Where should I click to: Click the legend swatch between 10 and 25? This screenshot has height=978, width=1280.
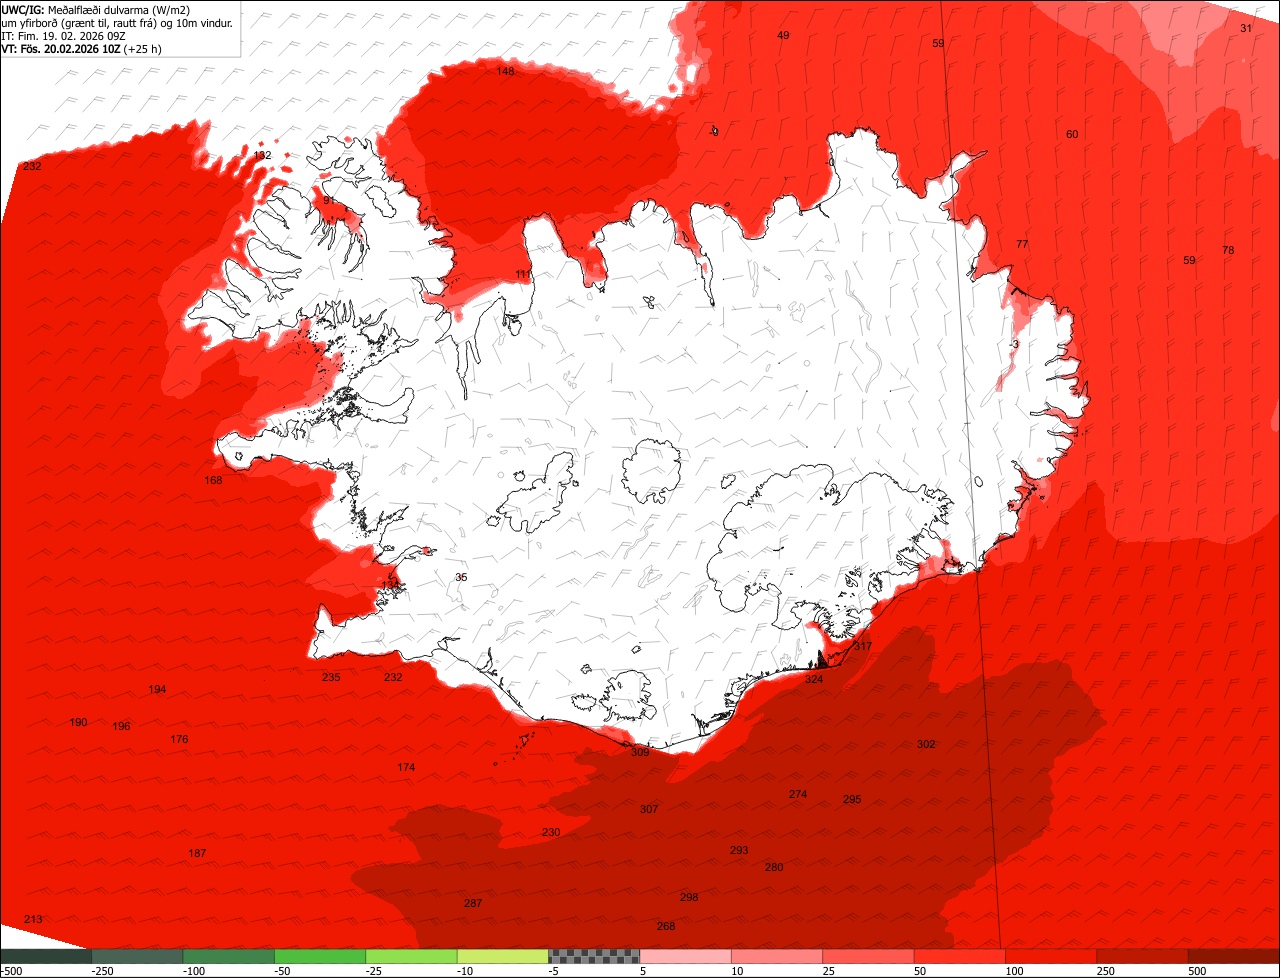point(777,956)
